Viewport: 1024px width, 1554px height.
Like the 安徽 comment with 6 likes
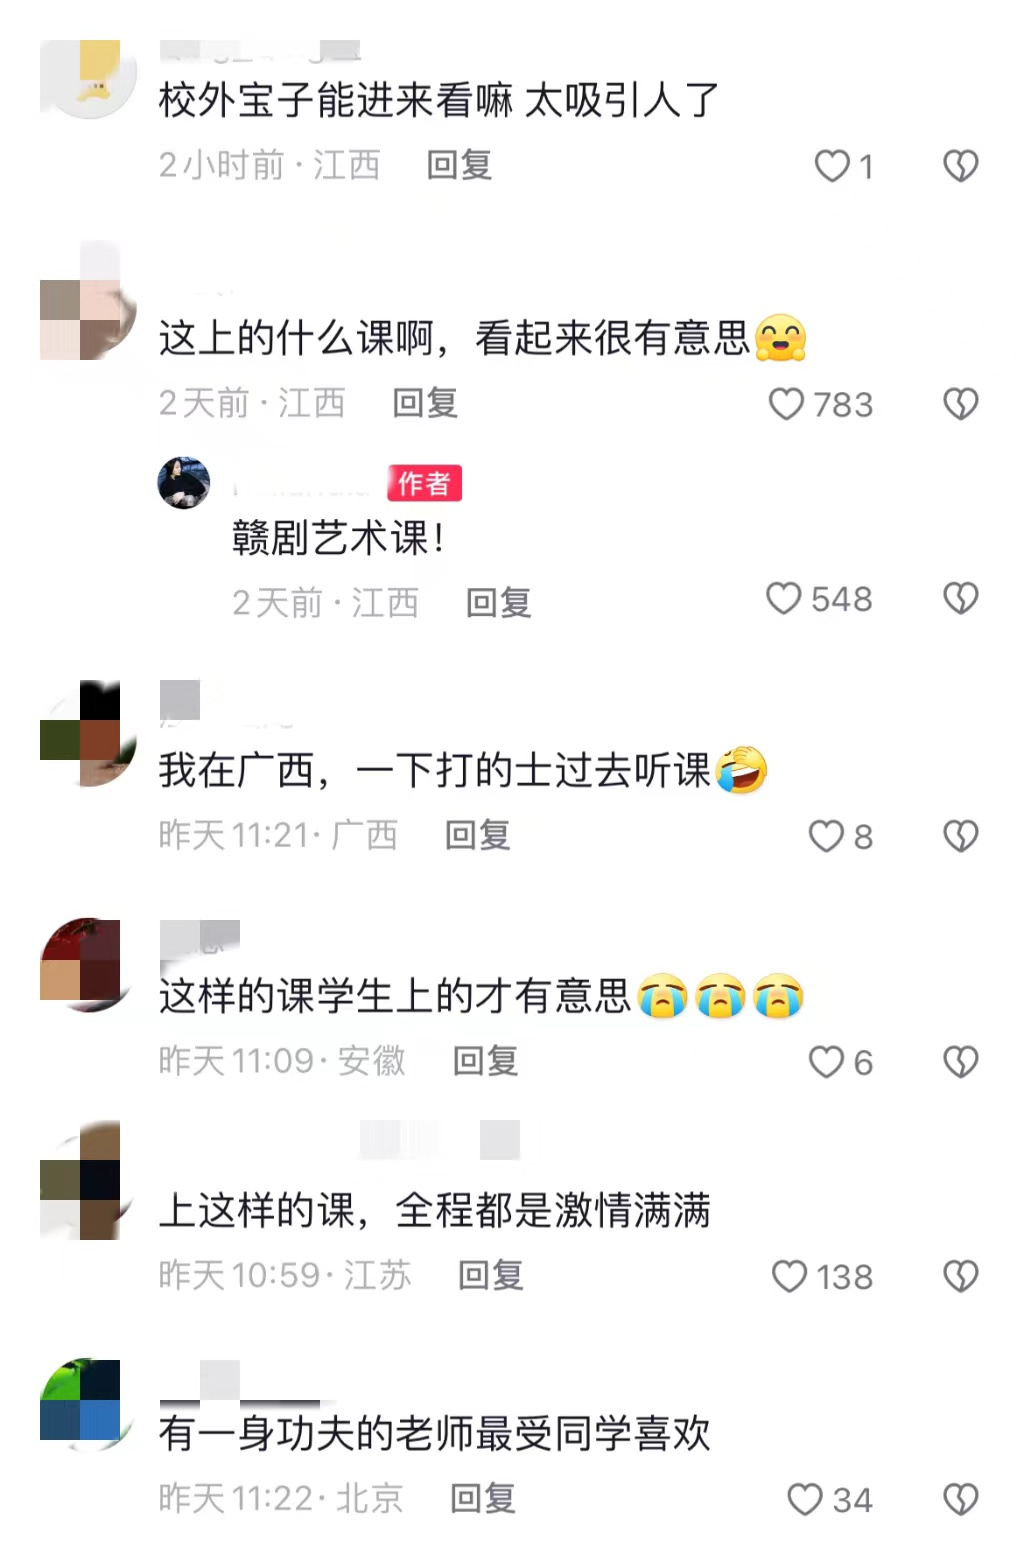(x=826, y=1061)
